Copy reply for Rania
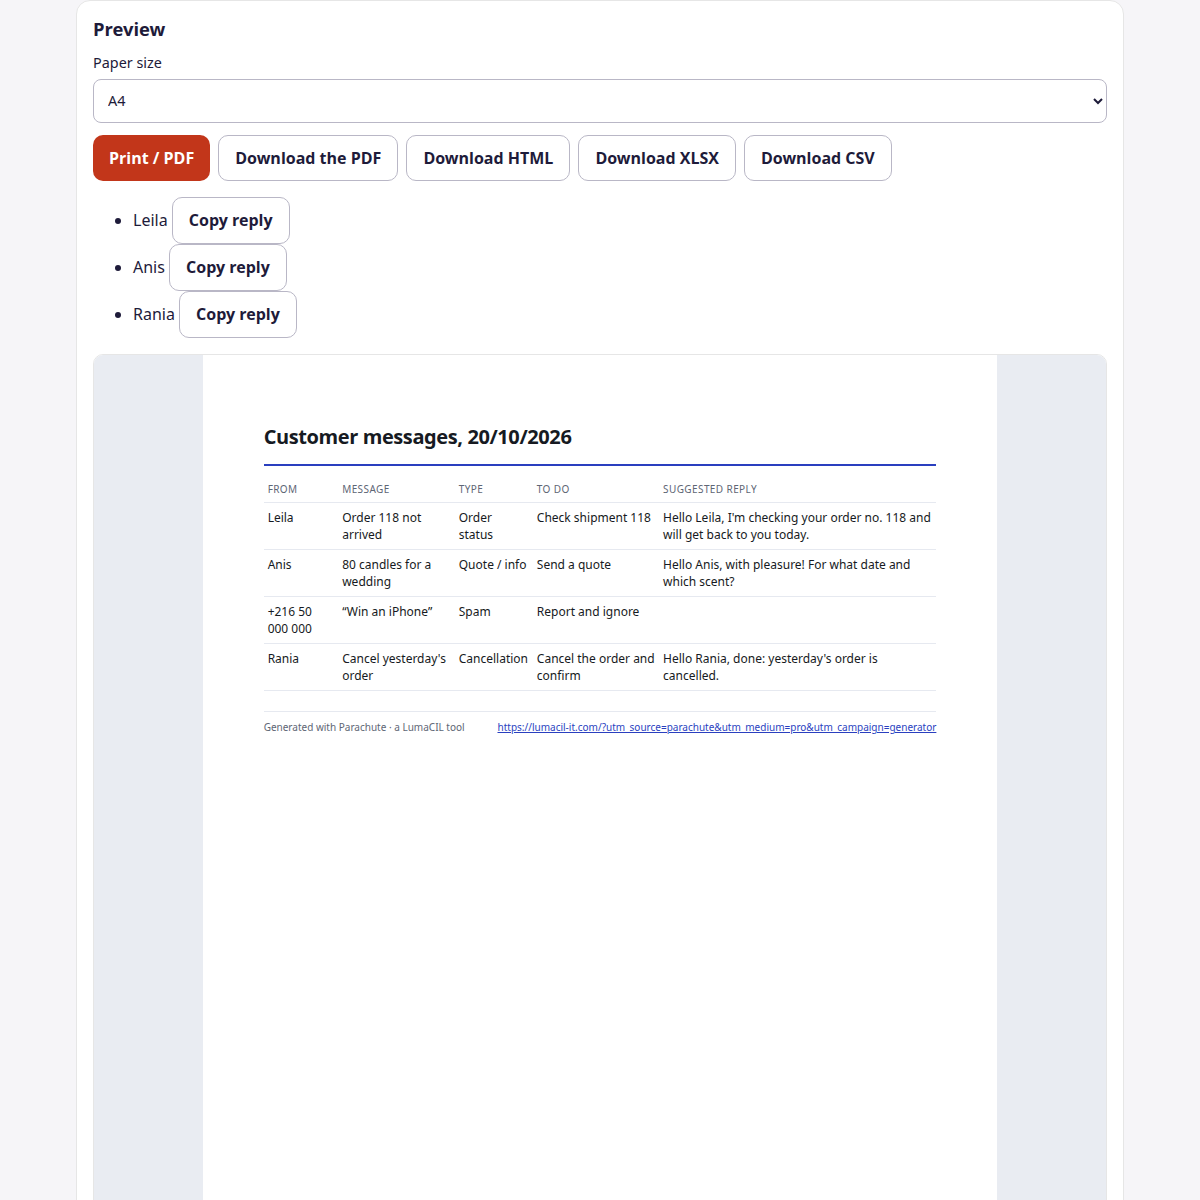The width and height of the screenshot is (1200, 1200). (238, 314)
